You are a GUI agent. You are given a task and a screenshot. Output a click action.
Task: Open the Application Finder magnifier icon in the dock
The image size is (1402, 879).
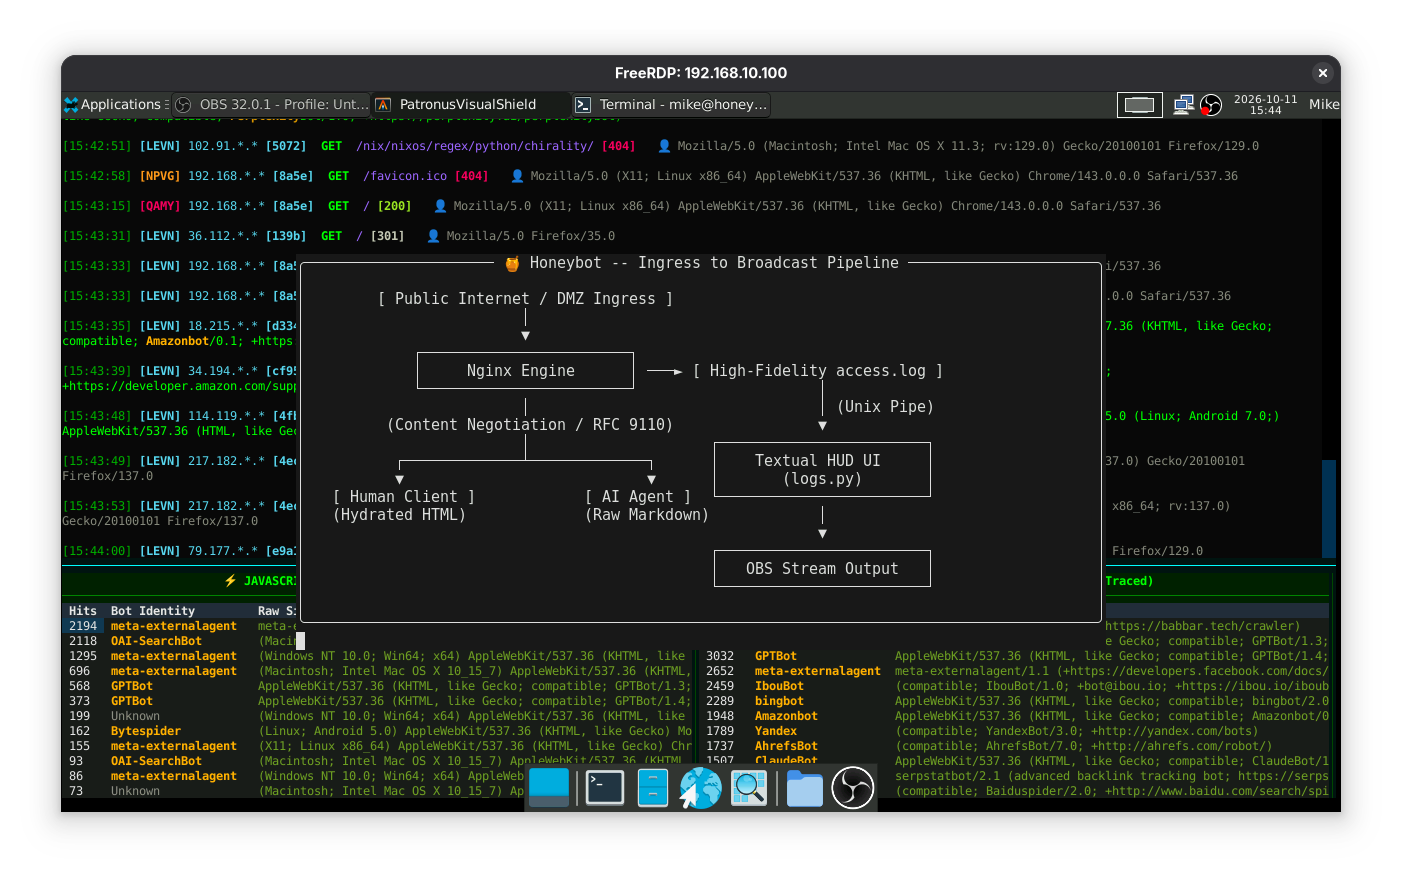pos(749,788)
